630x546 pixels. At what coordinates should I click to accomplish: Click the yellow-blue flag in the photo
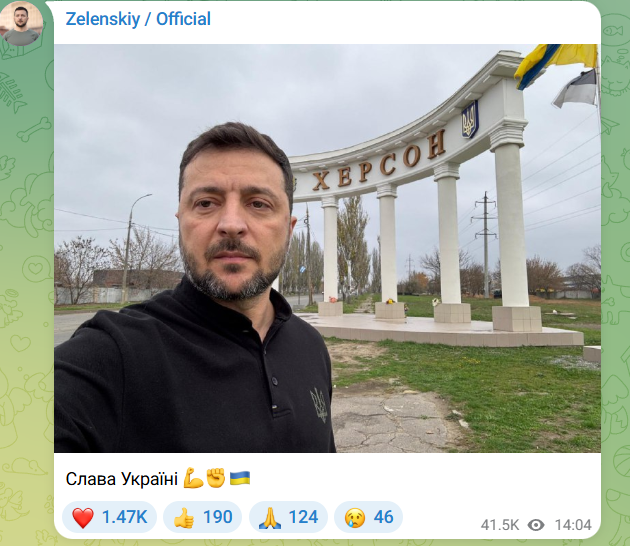tap(556, 64)
